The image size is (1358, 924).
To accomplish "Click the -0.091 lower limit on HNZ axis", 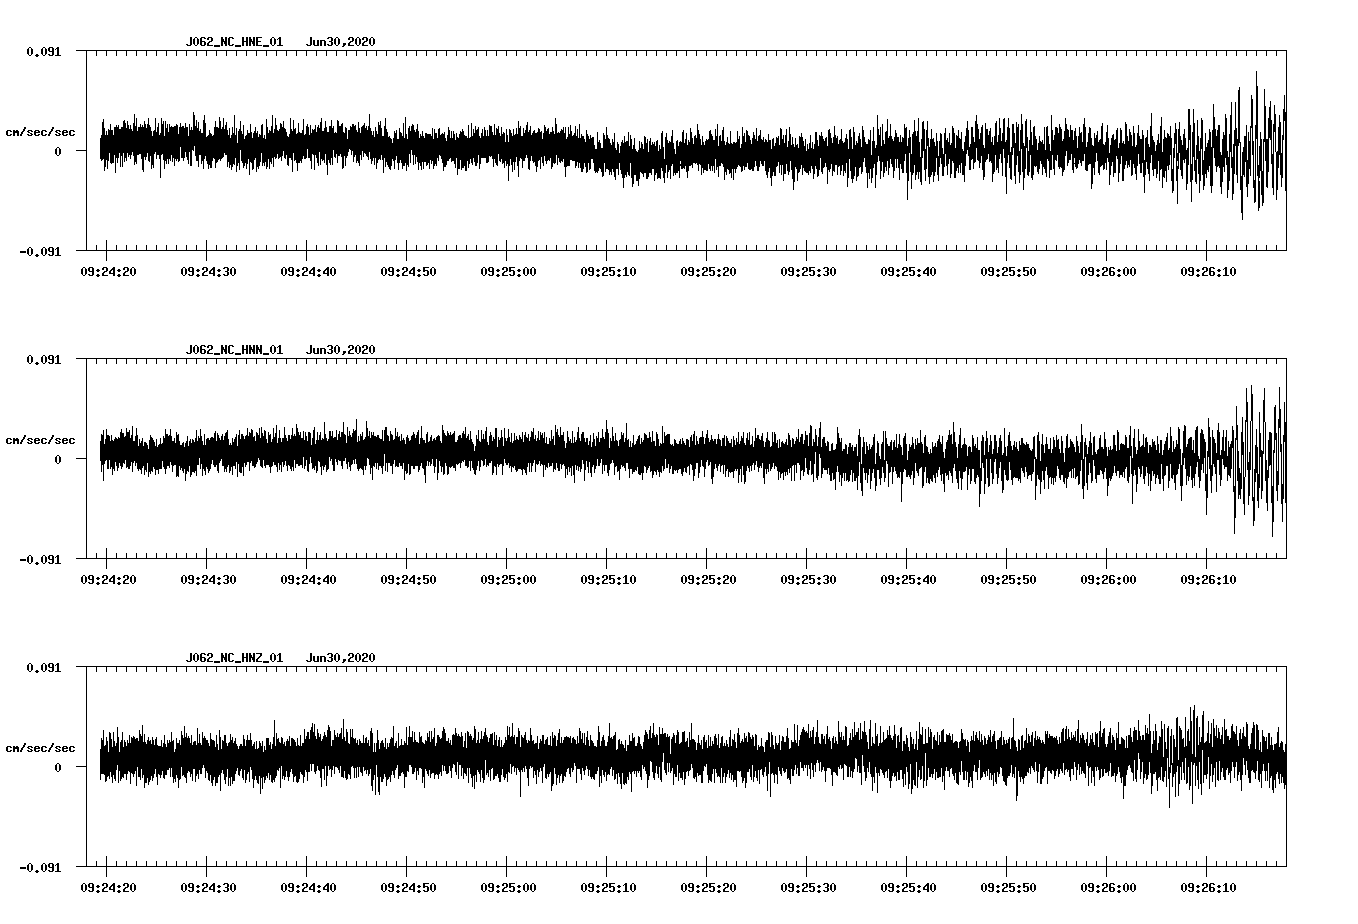I will 40,867.
